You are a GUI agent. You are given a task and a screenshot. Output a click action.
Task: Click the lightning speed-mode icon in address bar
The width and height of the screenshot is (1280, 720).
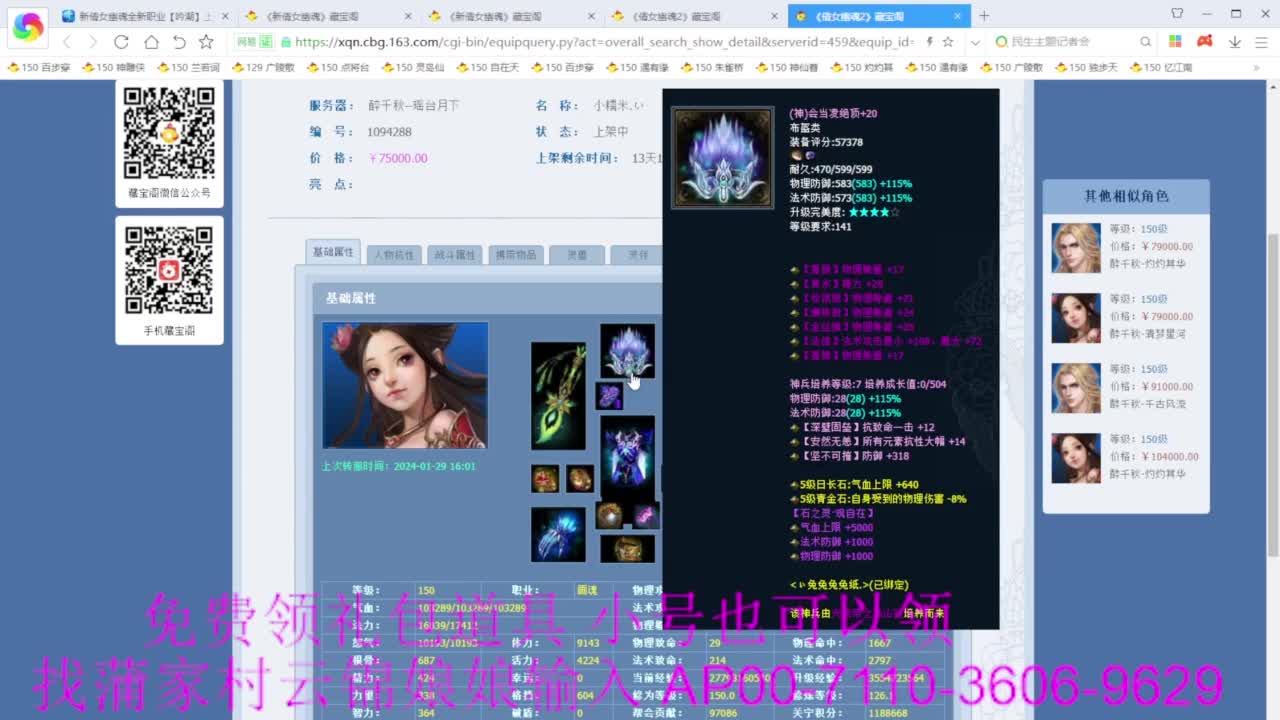tap(930, 42)
